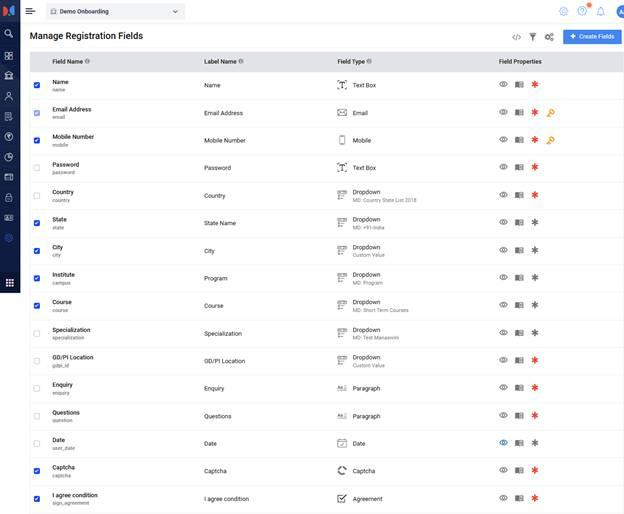Open the apps grid at the sidebar bottom
Screen dimensions: 624x514
click(x=10, y=283)
